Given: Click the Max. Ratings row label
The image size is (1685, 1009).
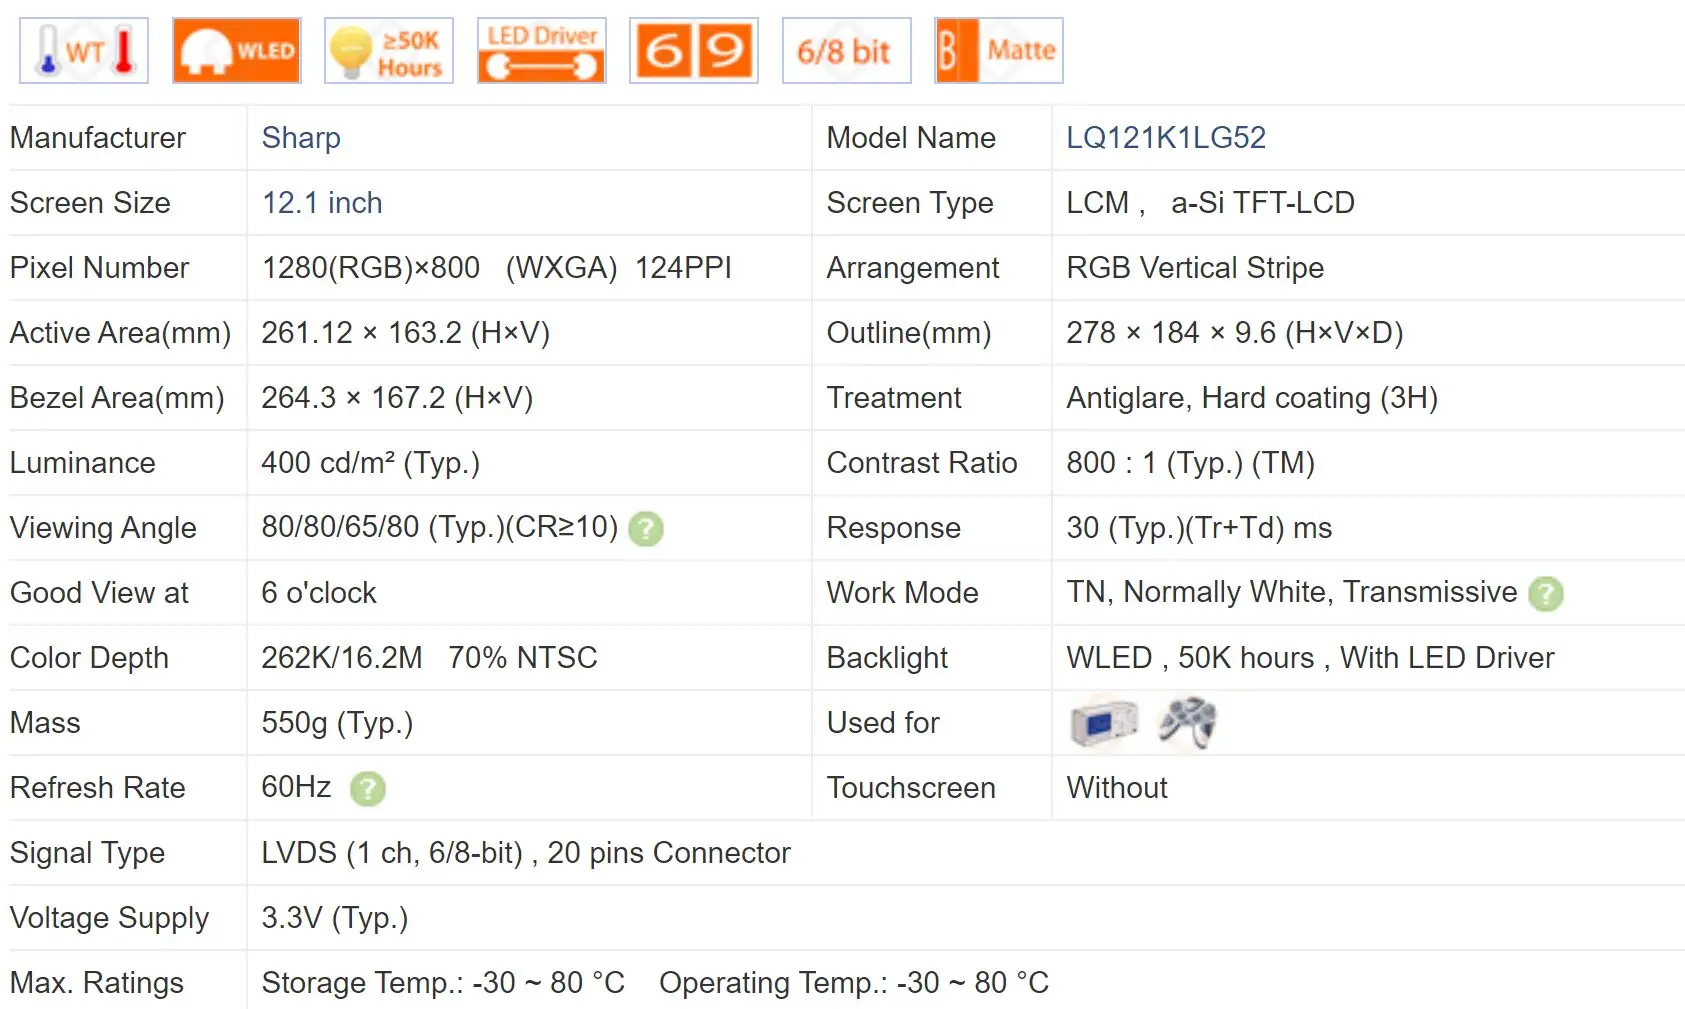Looking at the screenshot, I should coord(97,983).
